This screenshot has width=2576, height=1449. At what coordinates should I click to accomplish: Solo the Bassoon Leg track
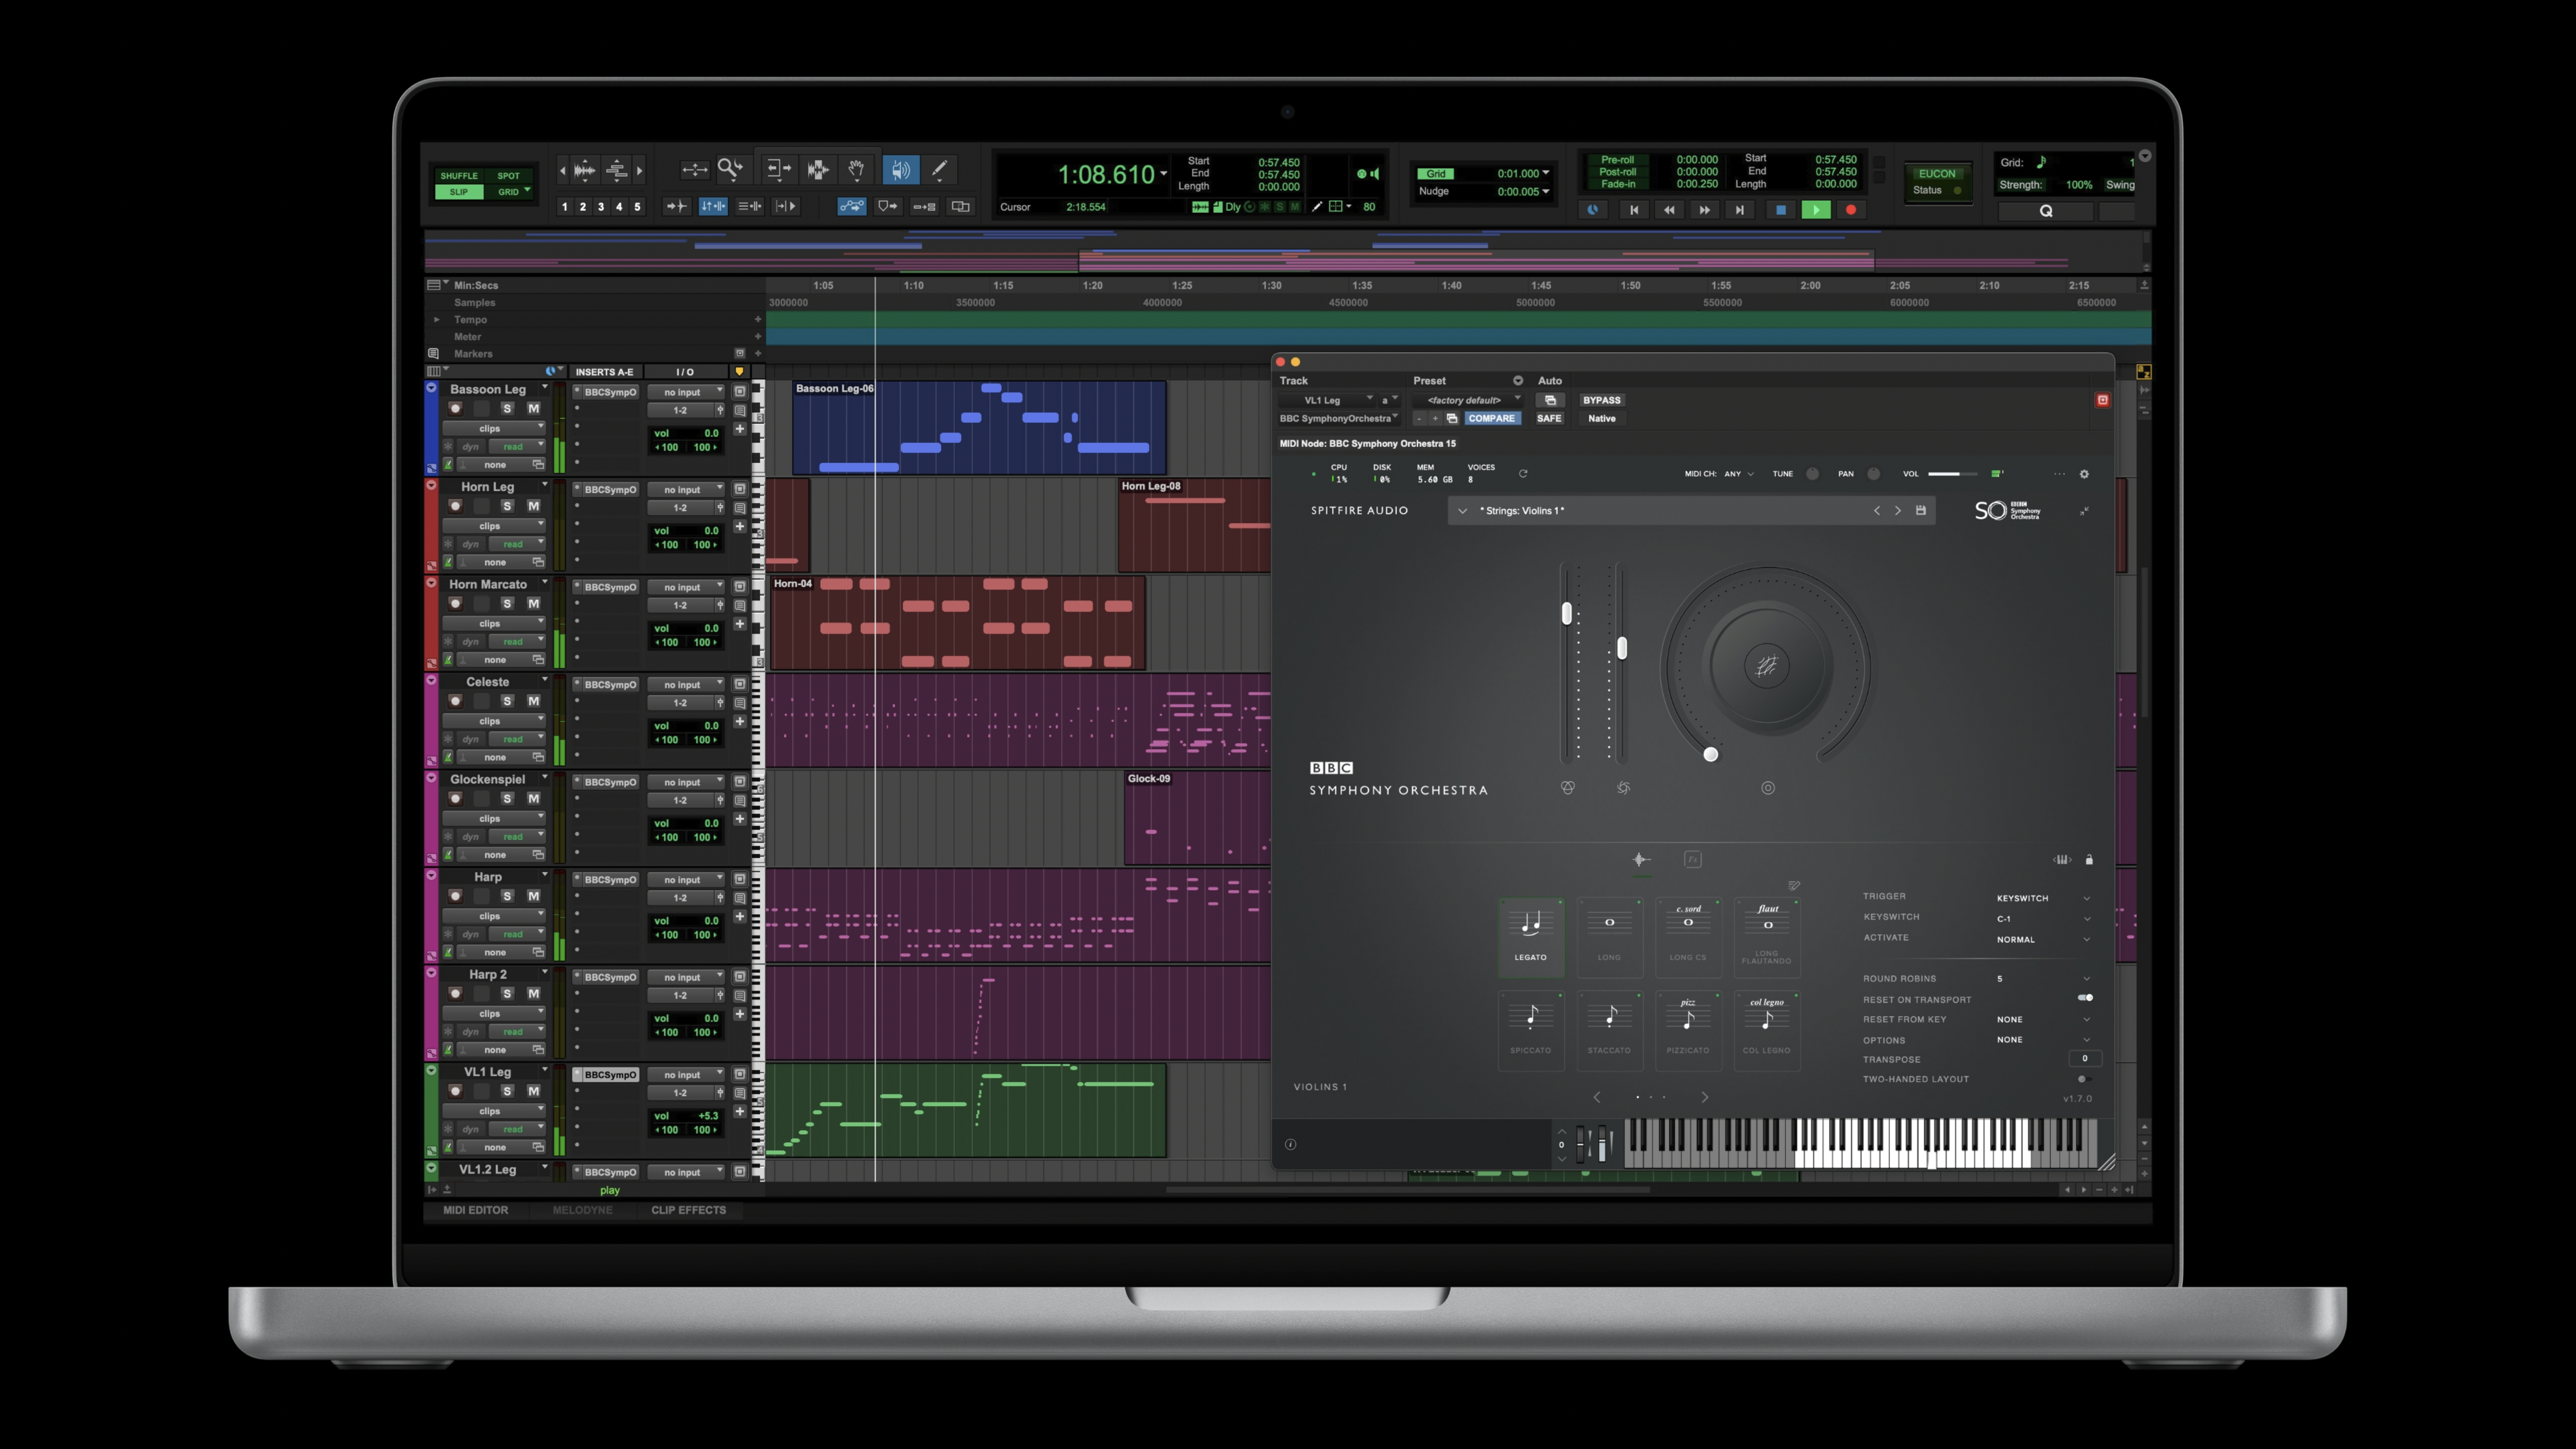coord(507,408)
